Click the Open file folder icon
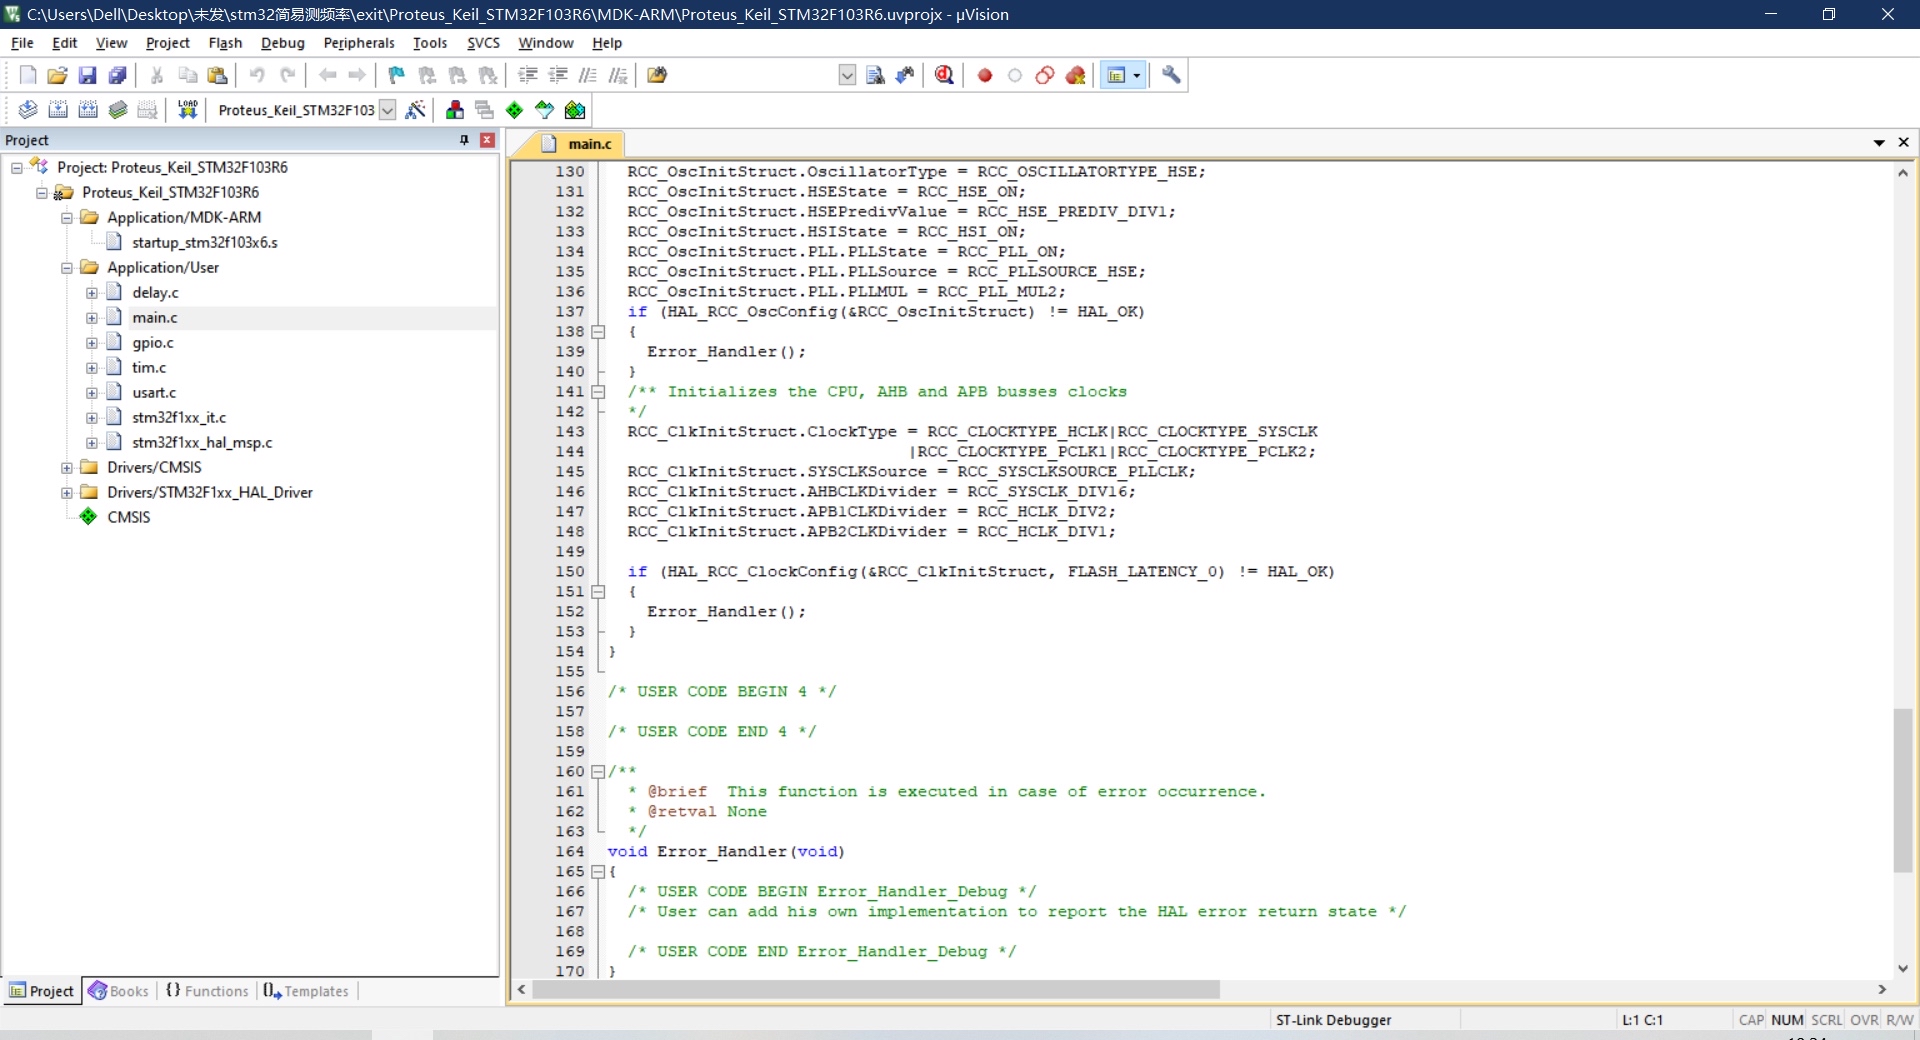The width and height of the screenshot is (1920, 1040). coord(57,75)
